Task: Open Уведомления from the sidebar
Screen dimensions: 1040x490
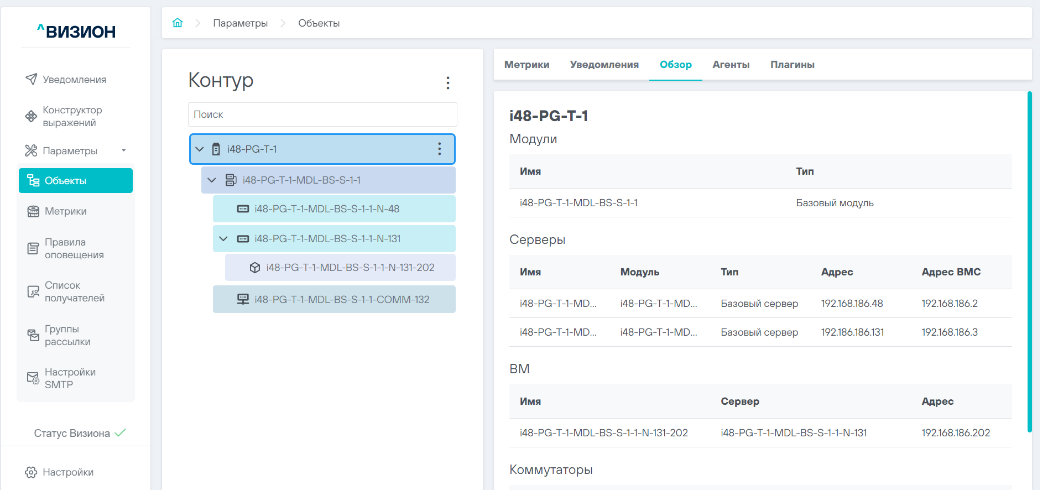Action: coord(74,79)
